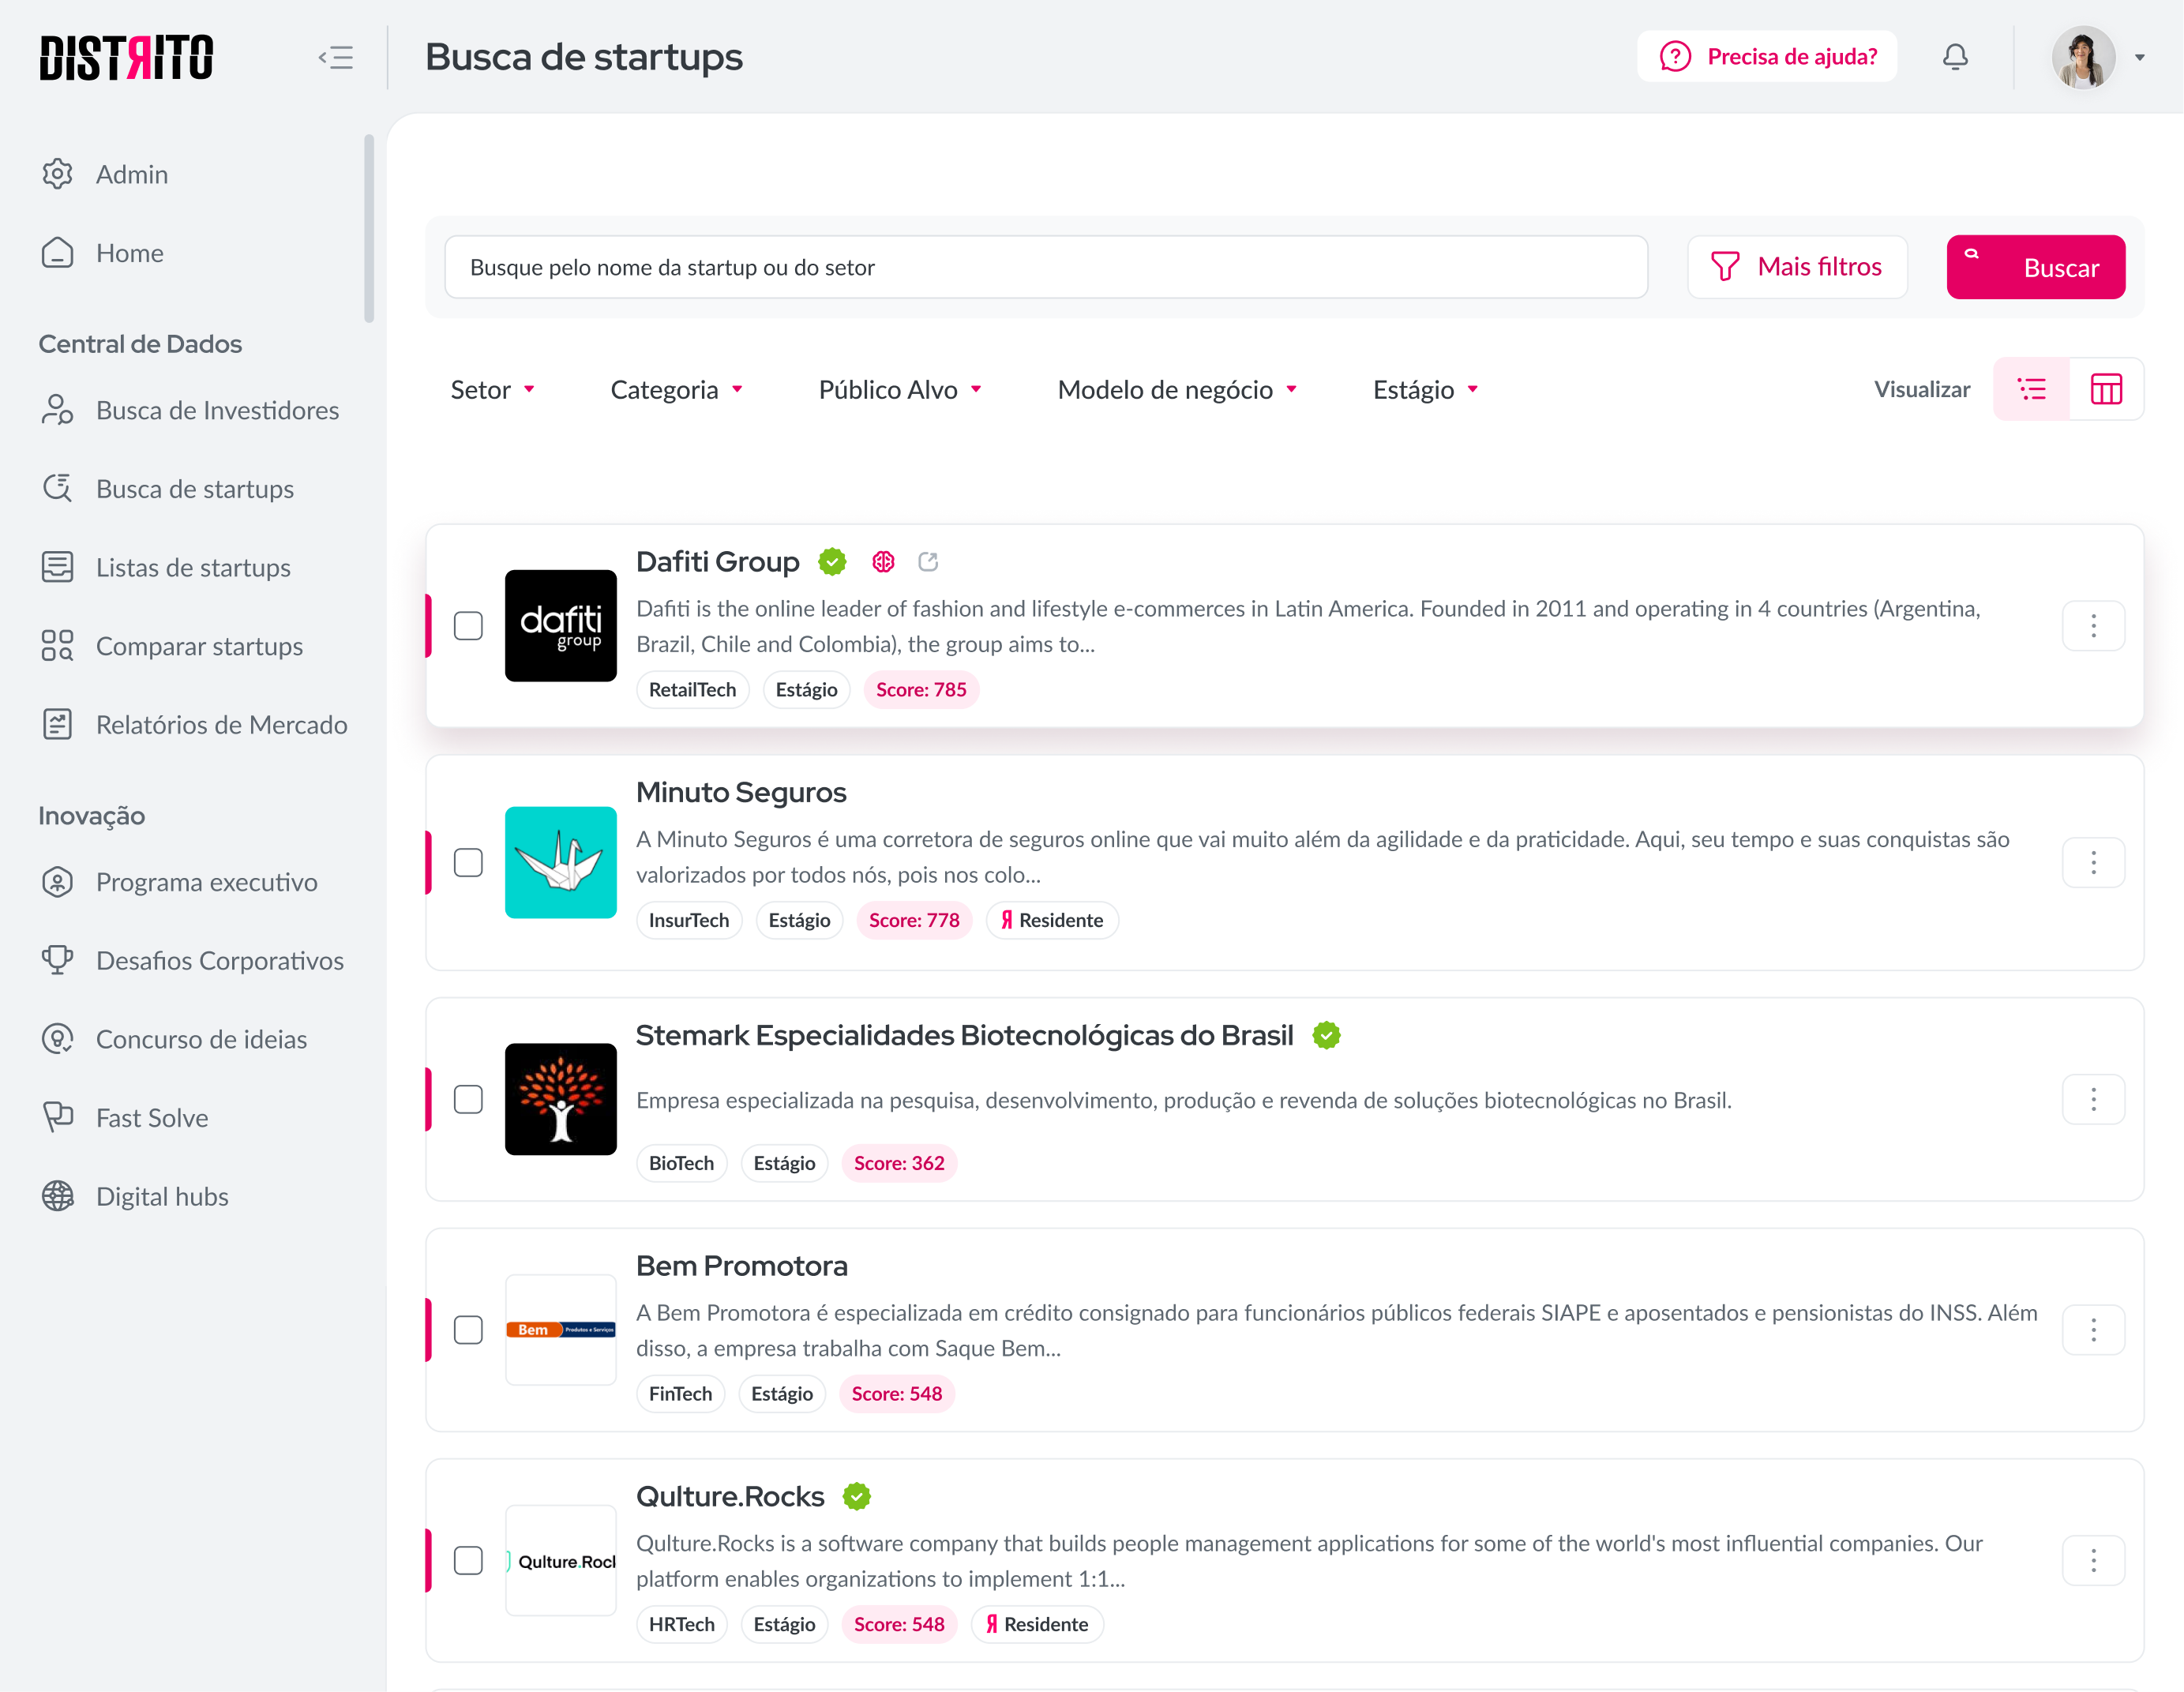Expand the user account dropdown arrow
Image resolution: width=2184 pixels, height=1692 pixels.
pyautogui.click(x=2140, y=58)
